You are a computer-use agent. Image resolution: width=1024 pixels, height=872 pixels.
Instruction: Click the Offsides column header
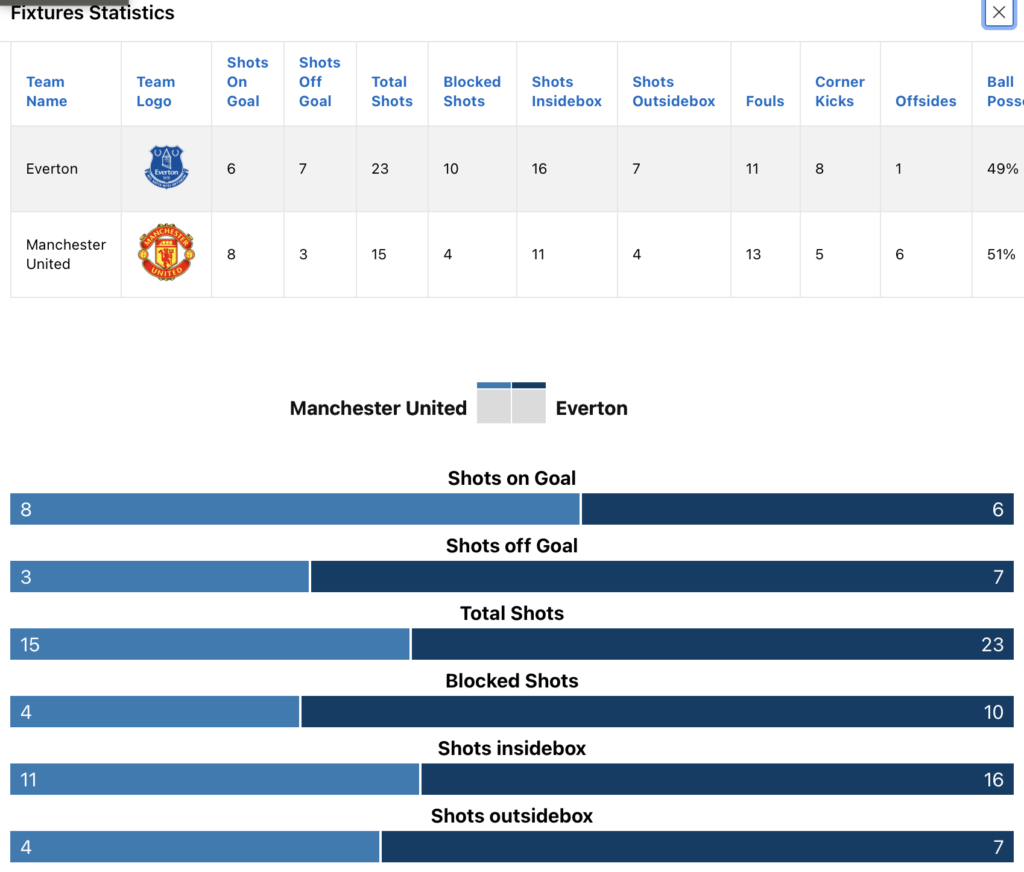click(x=925, y=101)
